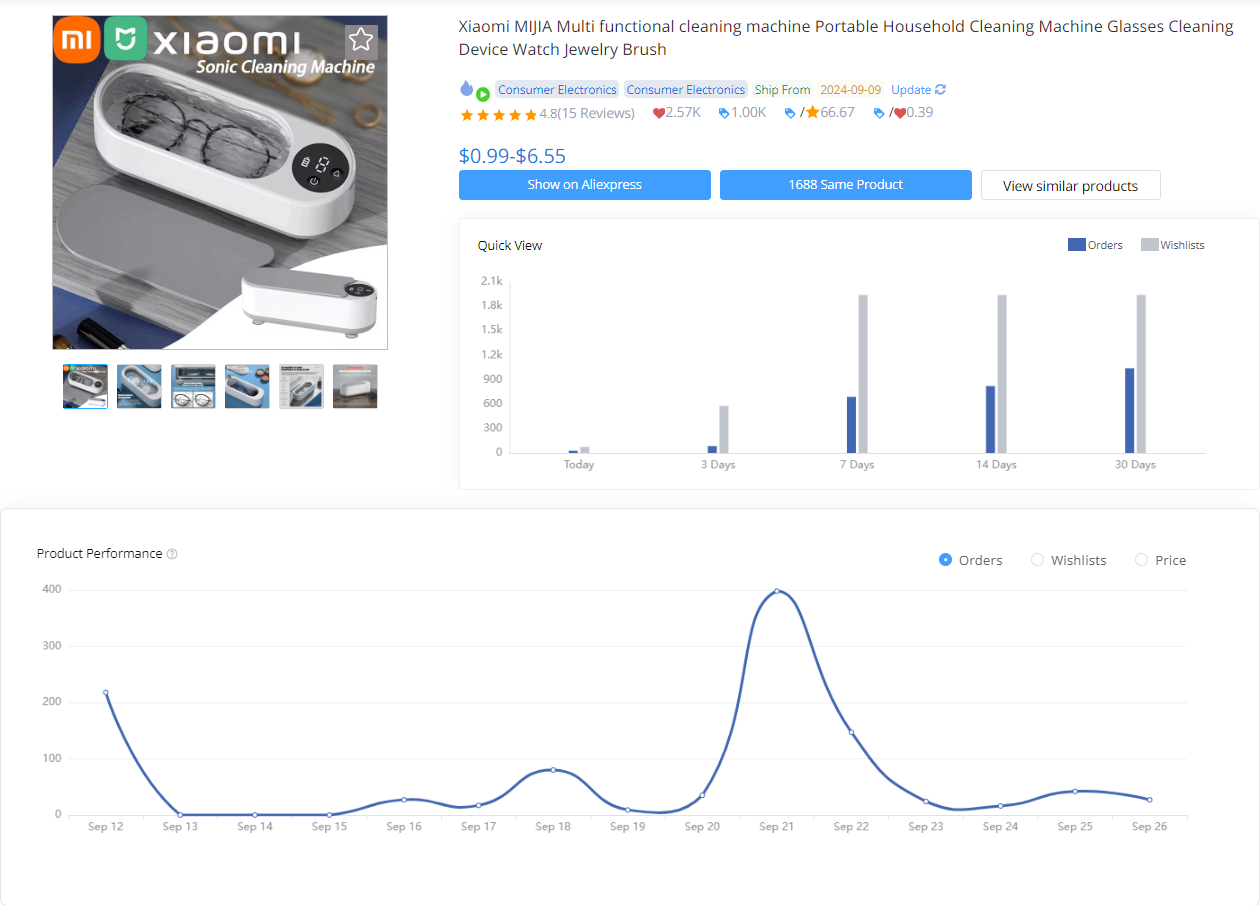Open the sixth product thumbnail

coord(355,386)
